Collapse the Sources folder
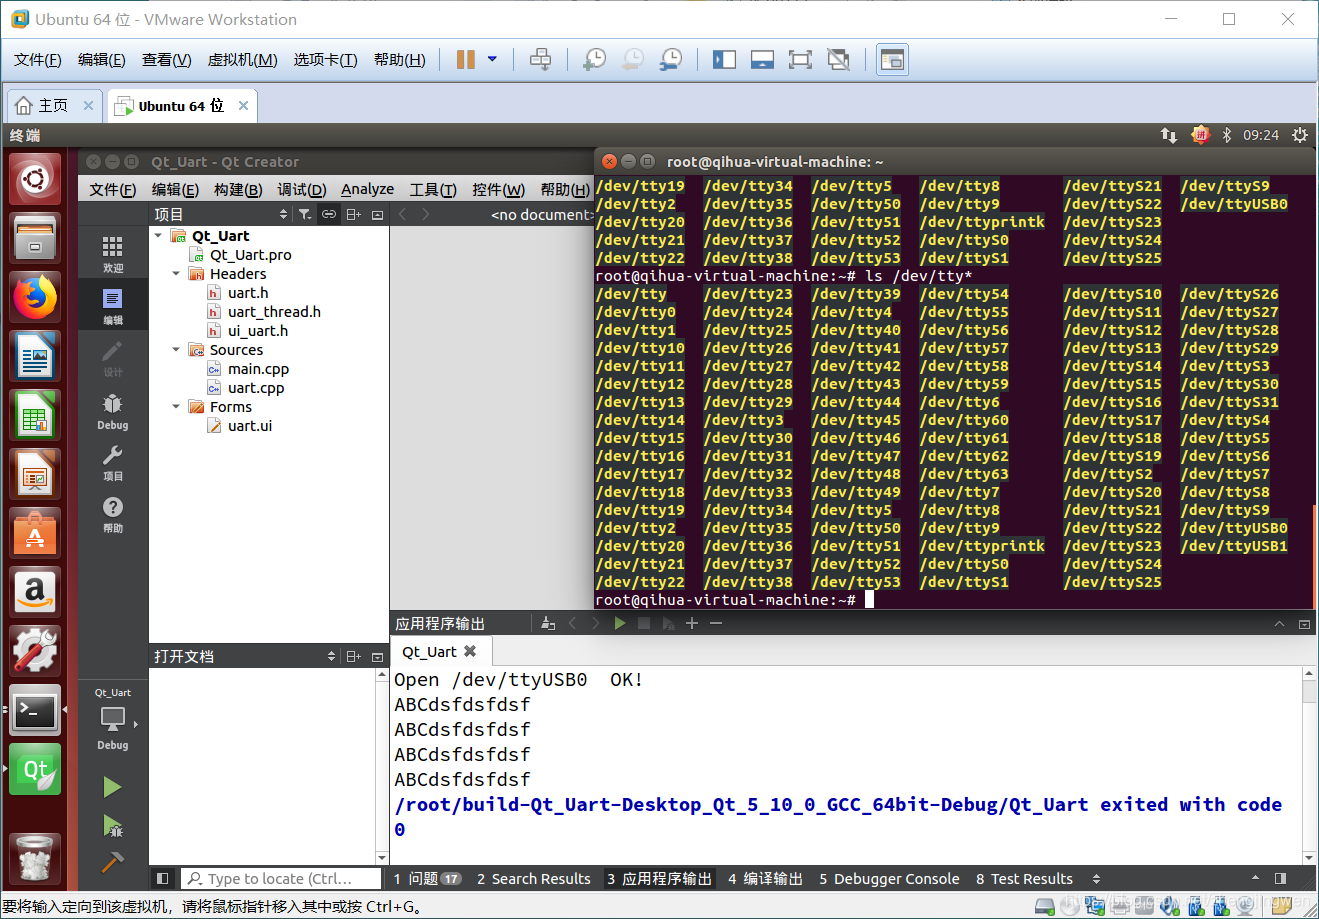 [176, 350]
